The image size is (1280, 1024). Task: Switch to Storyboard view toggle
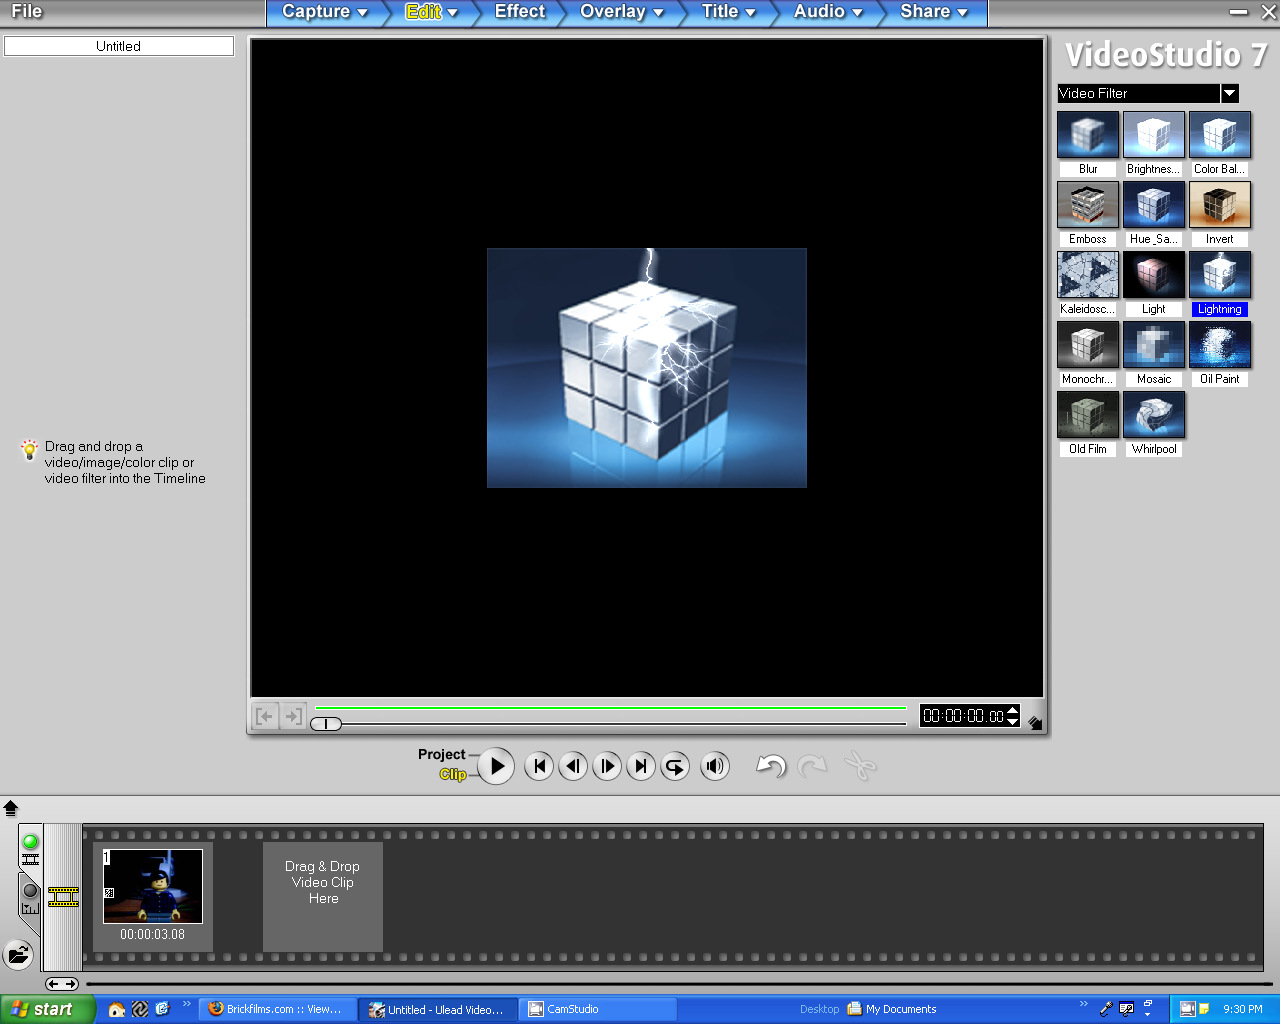[30, 849]
